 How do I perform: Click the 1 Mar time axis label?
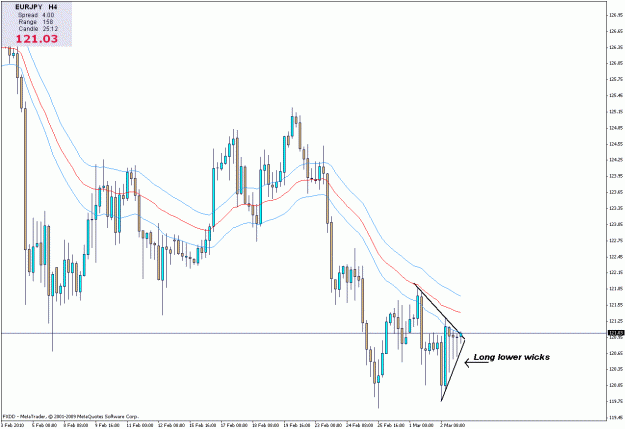pyautogui.click(x=421, y=425)
